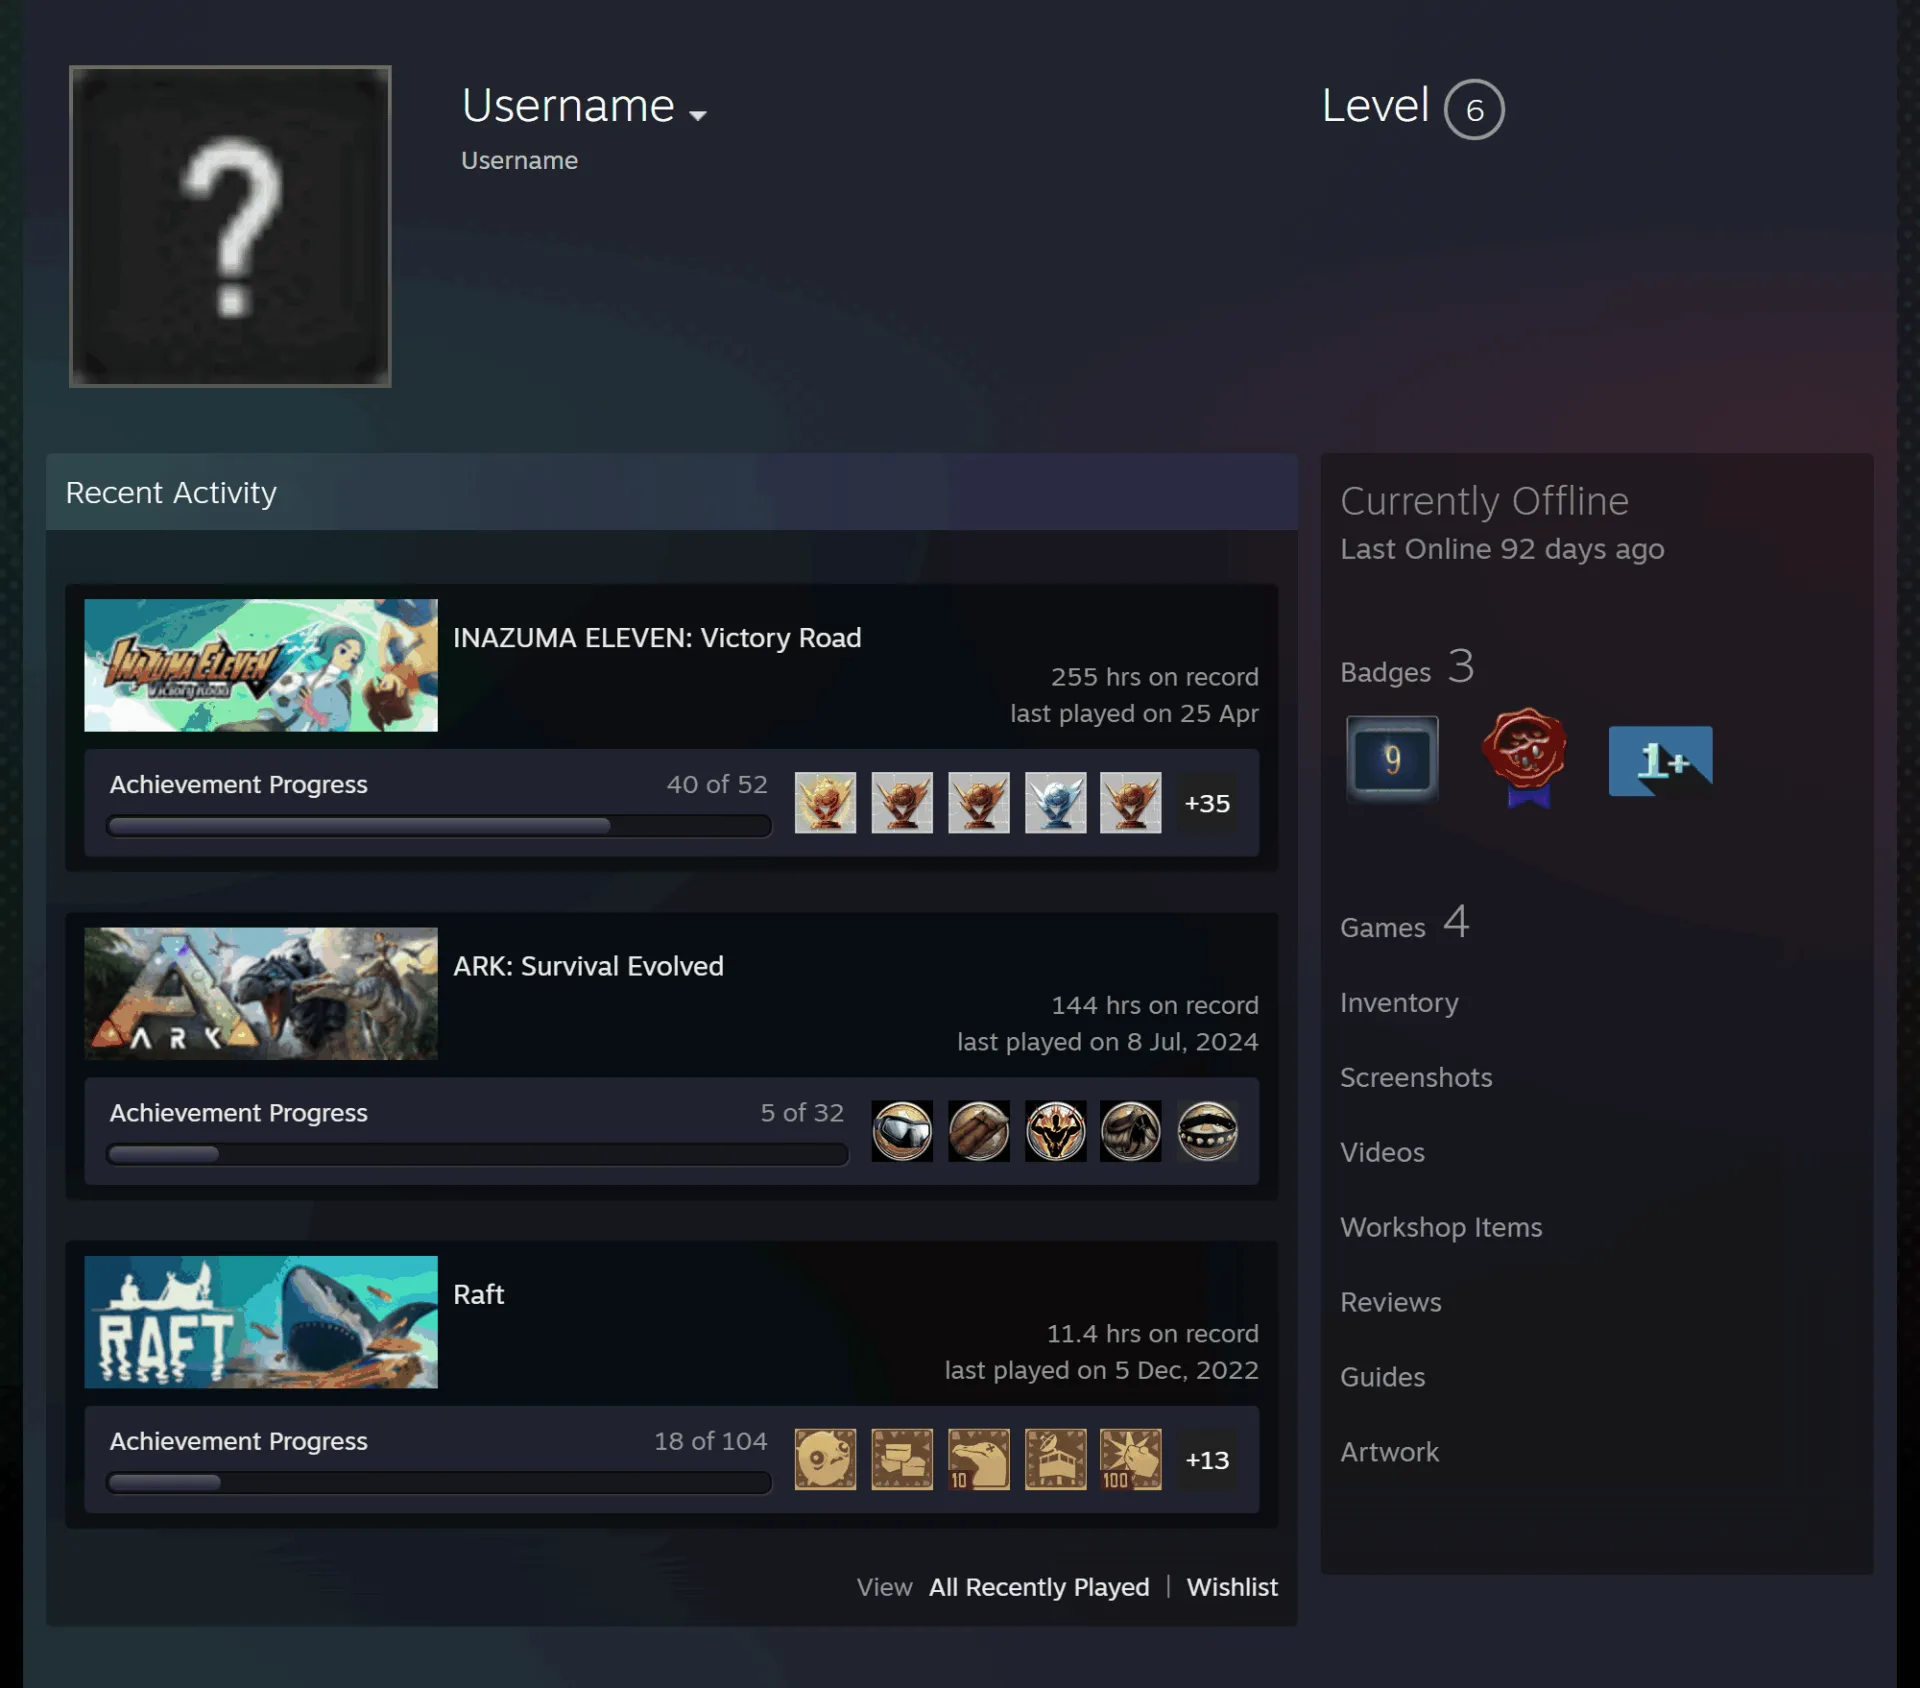This screenshot has width=1920, height=1688.
Task: Open the profile avatar question mark image
Action: pyautogui.click(x=230, y=226)
